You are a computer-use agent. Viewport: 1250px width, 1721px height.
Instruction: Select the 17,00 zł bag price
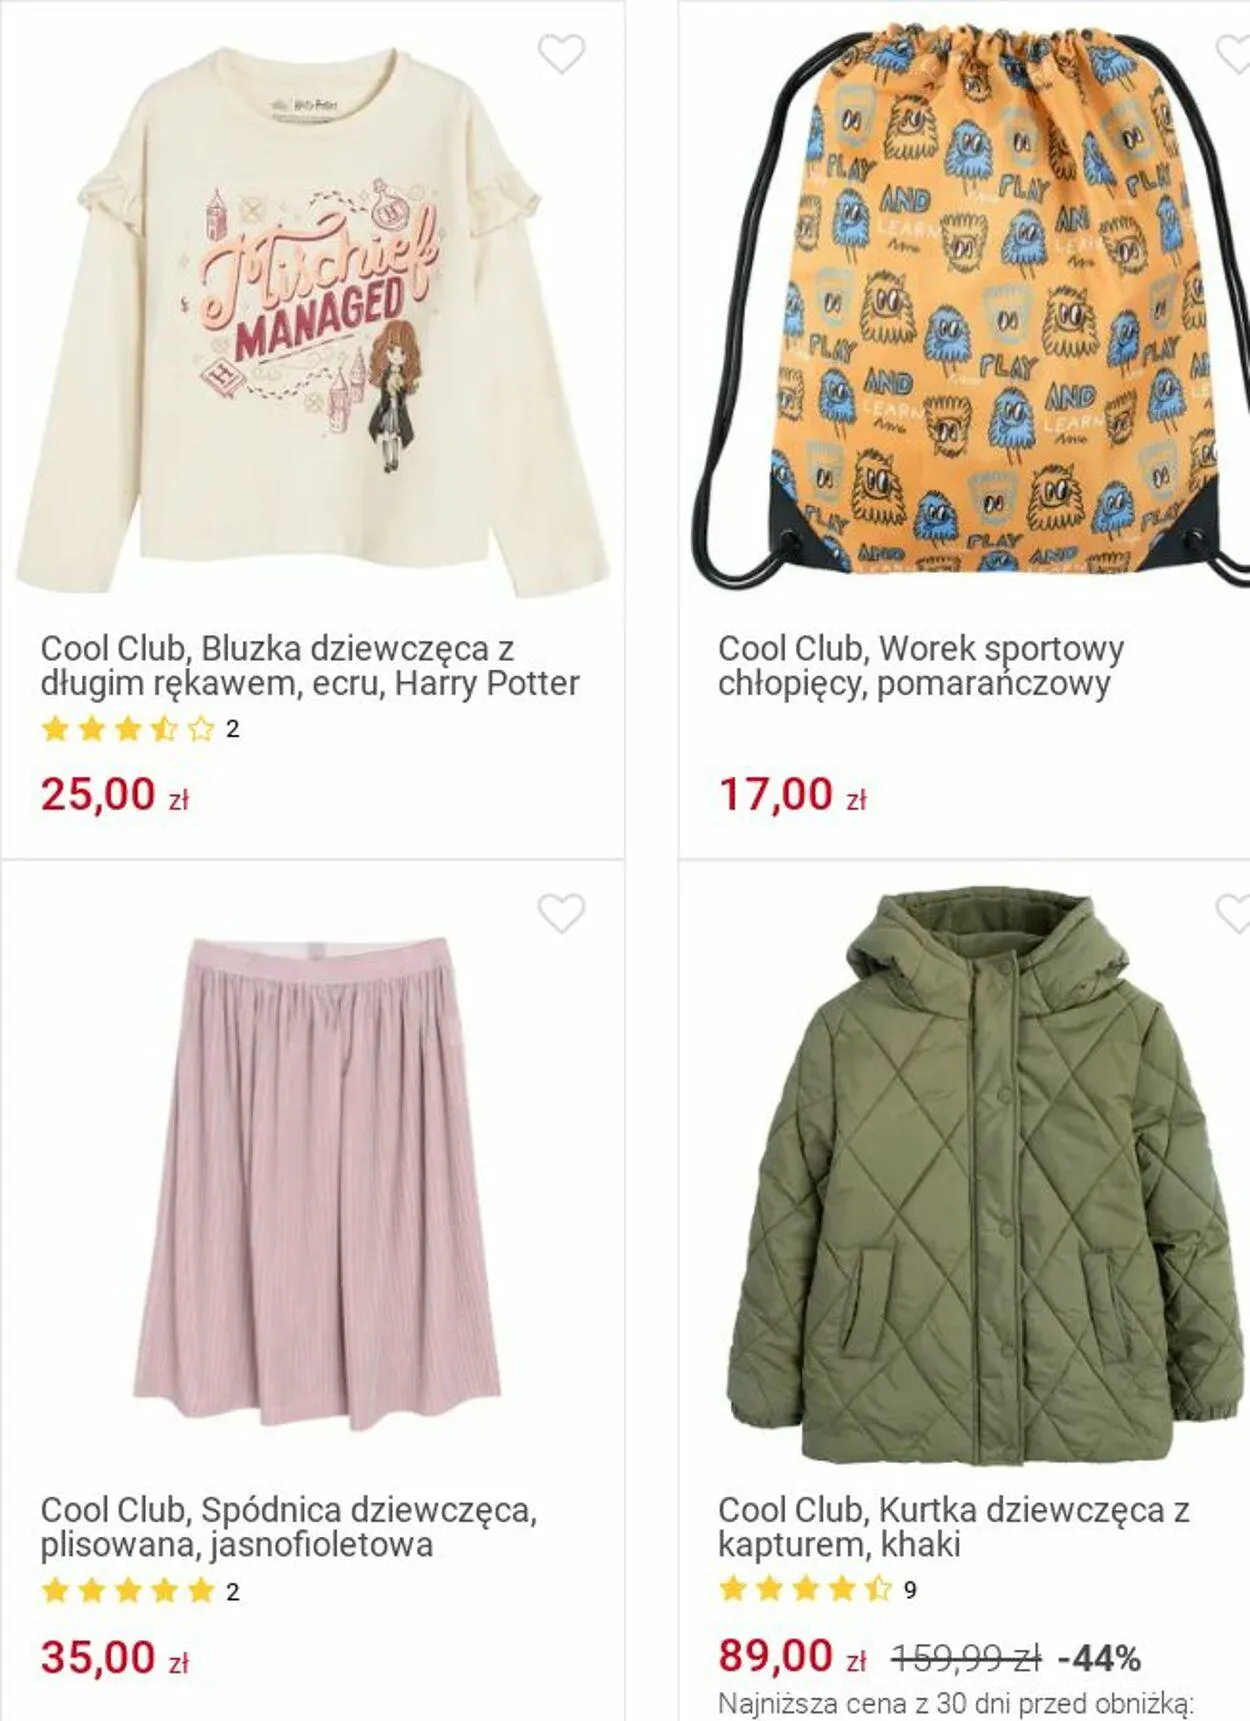tap(792, 795)
